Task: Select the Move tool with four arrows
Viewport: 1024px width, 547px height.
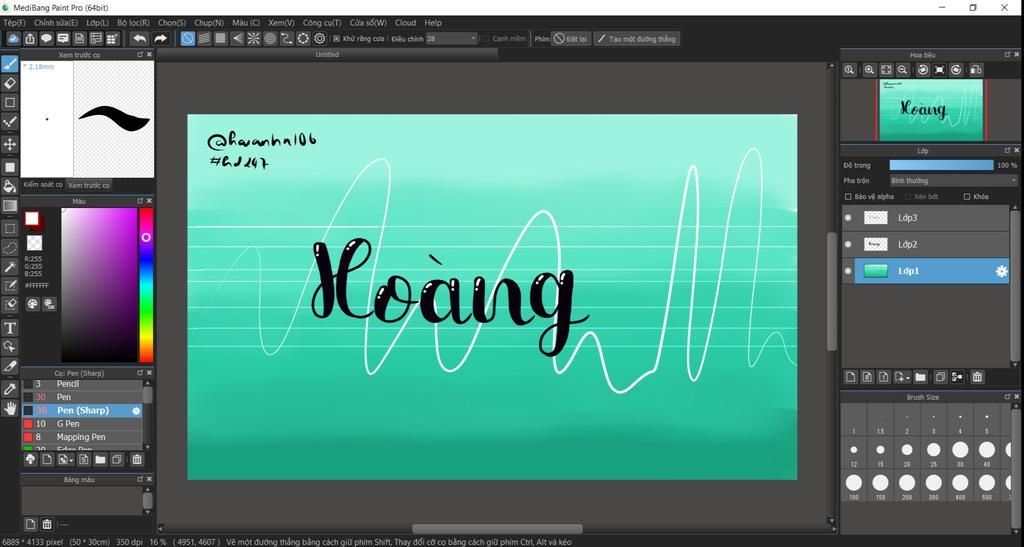Action: 10,144
